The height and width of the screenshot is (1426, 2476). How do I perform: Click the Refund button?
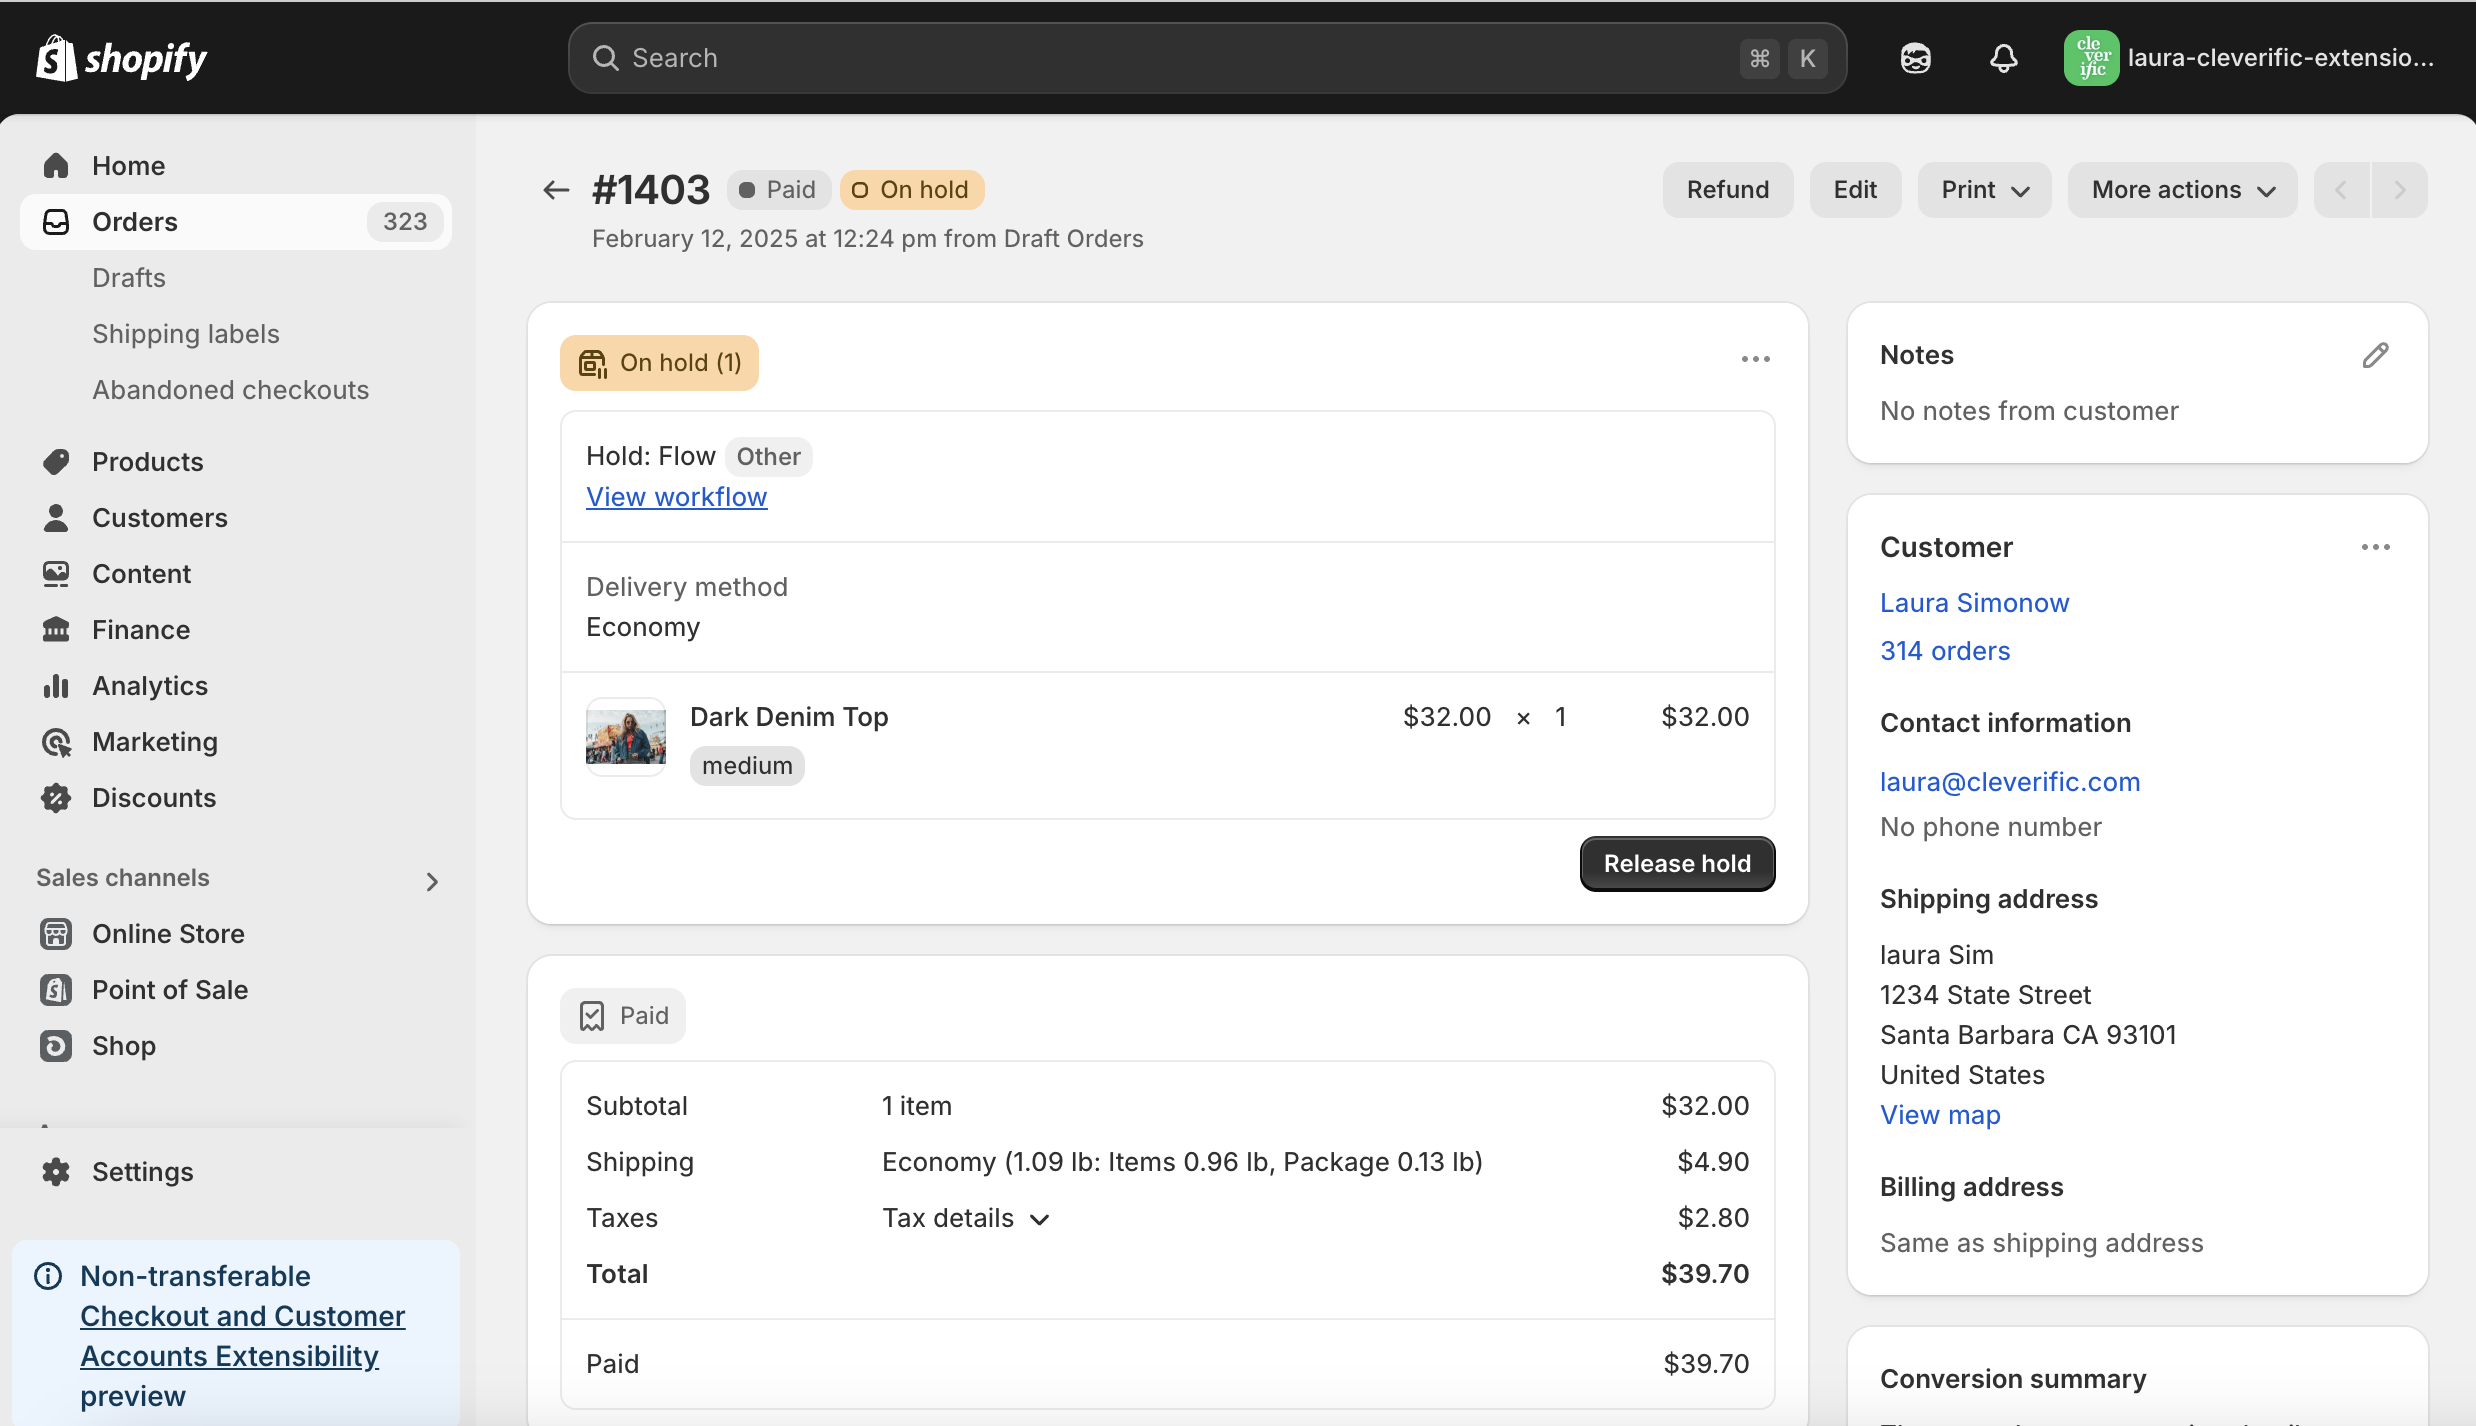(1728, 189)
